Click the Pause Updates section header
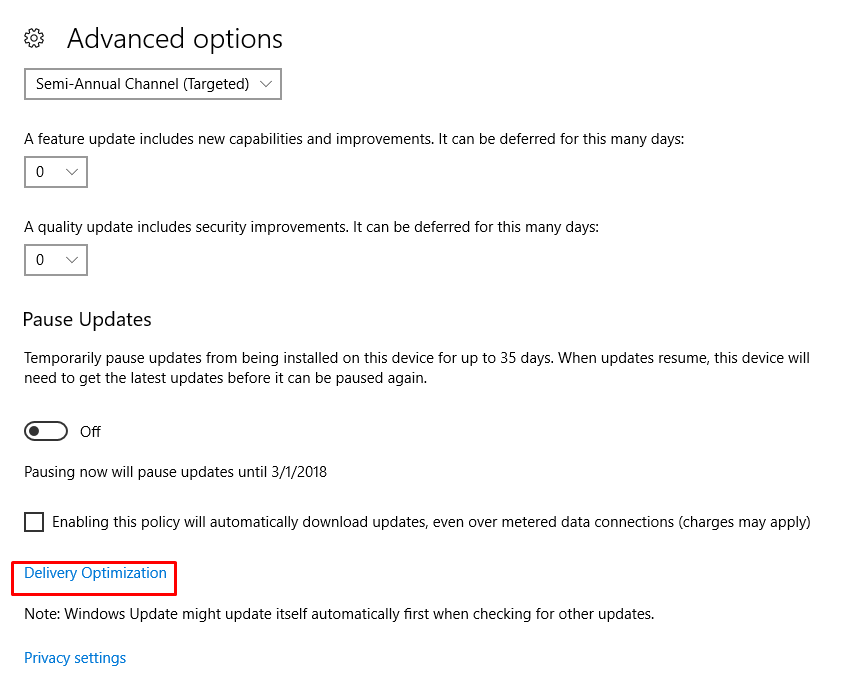The width and height of the screenshot is (868, 676). [x=86, y=319]
